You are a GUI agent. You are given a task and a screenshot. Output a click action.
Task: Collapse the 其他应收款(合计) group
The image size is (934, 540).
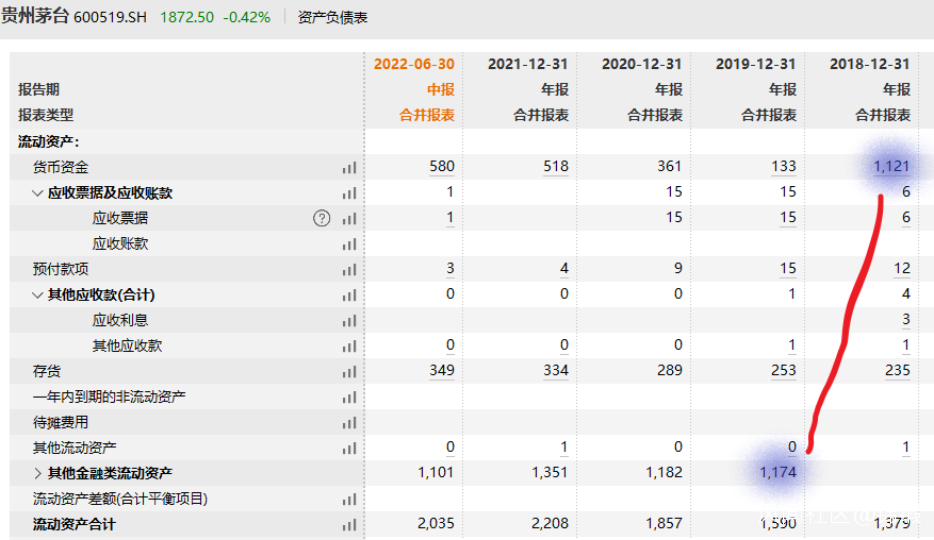point(38,295)
